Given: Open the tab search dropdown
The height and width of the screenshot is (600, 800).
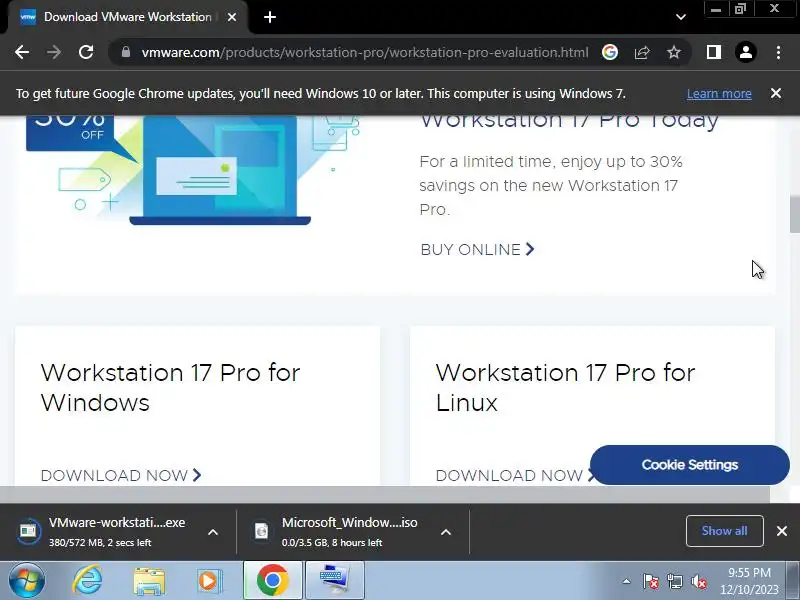Looking at the screenshot, I should (681, 17).
